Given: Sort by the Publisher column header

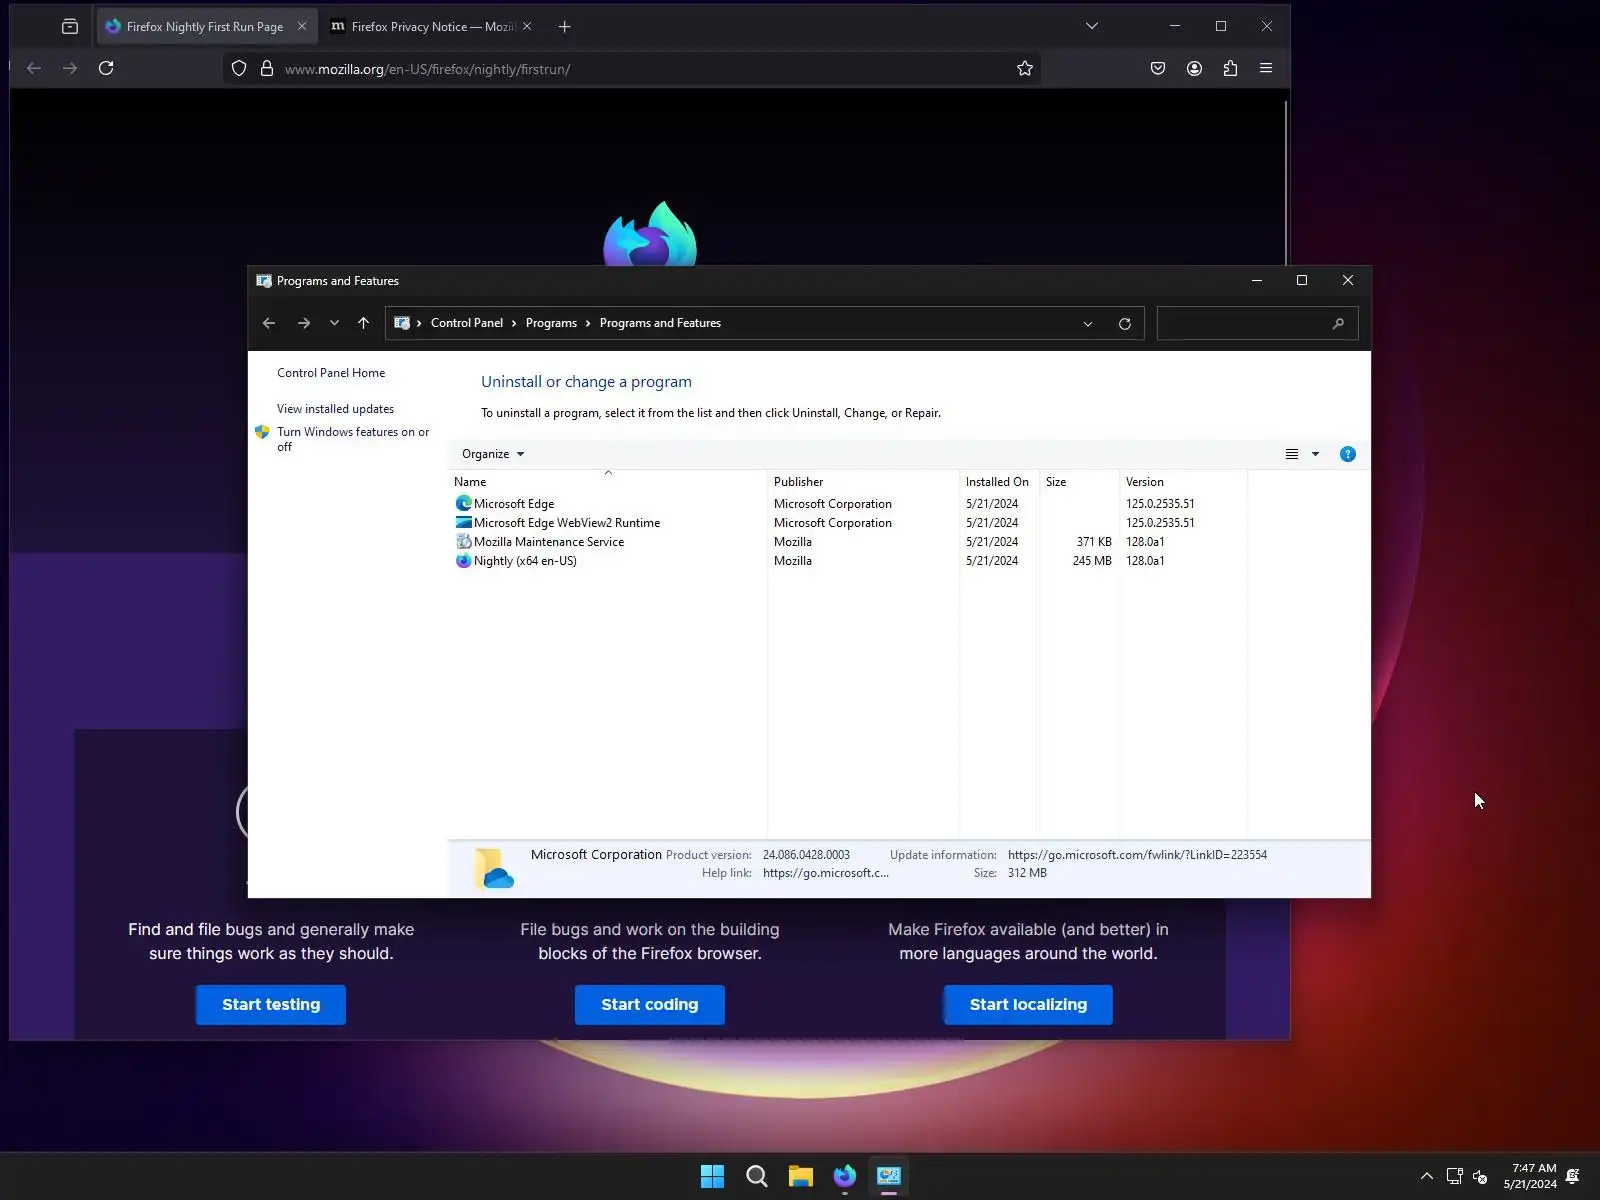Looking at the screenshot, I should point(864,482).
